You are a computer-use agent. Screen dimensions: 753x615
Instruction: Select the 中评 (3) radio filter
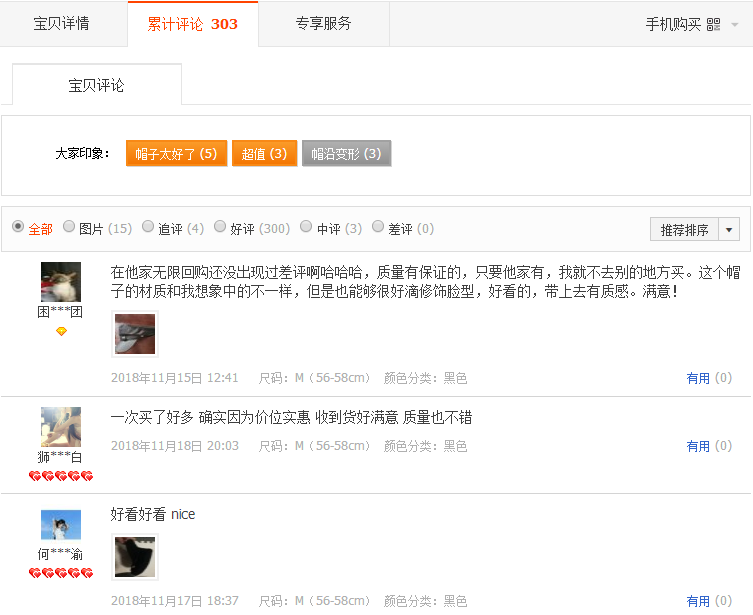[x=306, y=226]
